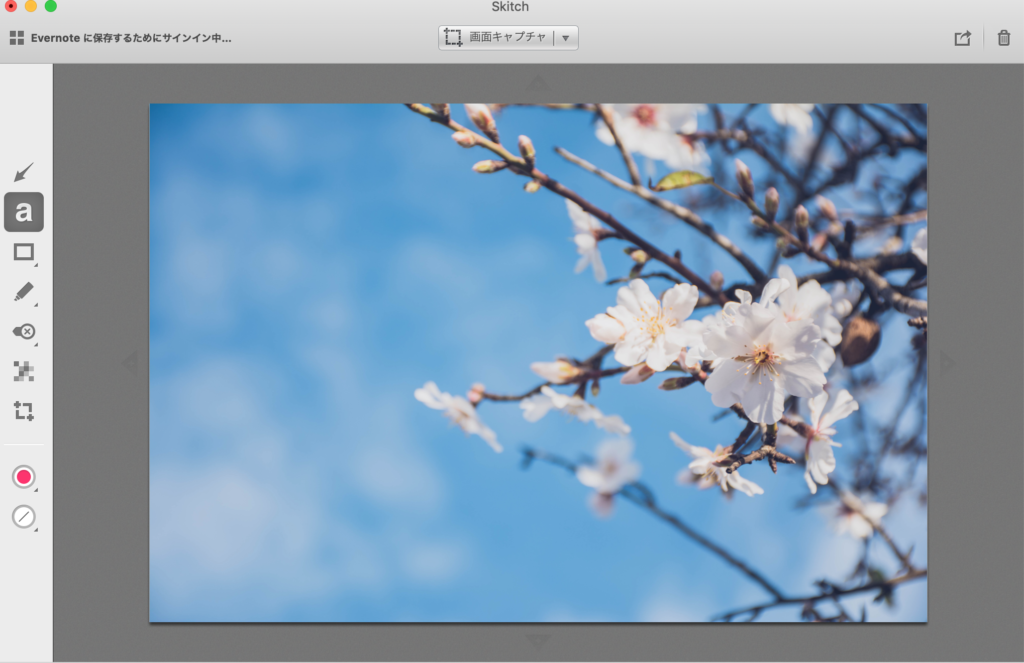Open the line thickness tool
Image resolution: width=1024 pixels, height=663 pixels.
pyautogui.click(x=24, y=517)
